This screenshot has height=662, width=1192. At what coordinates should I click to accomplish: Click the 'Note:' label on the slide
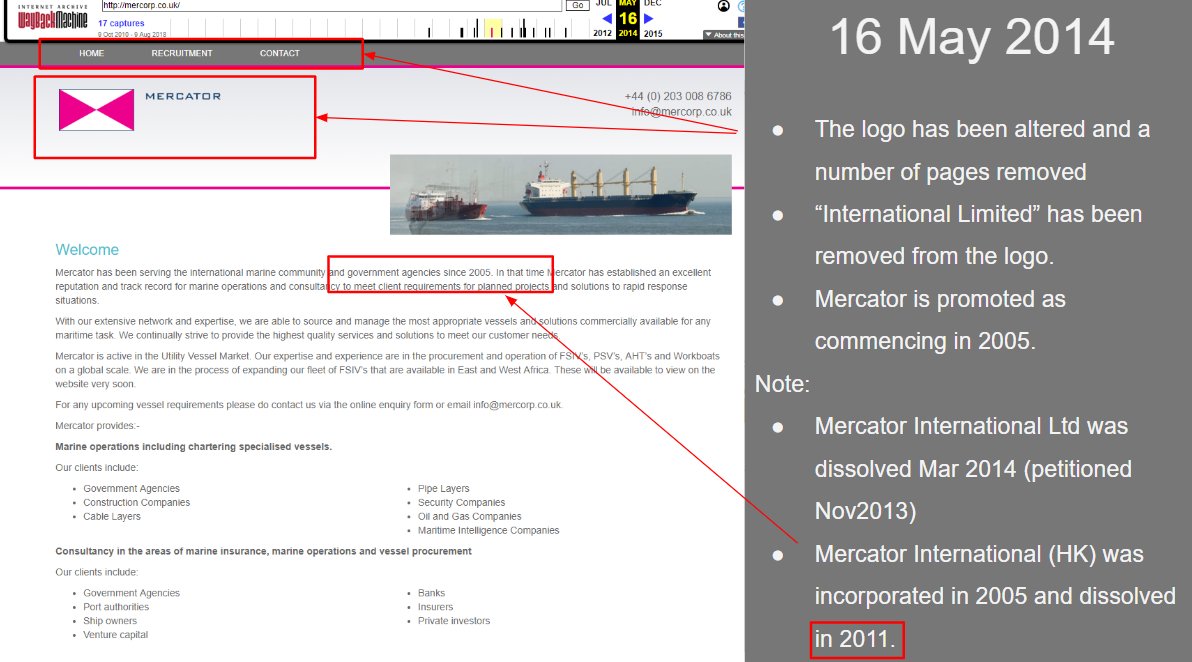(782, 384)
